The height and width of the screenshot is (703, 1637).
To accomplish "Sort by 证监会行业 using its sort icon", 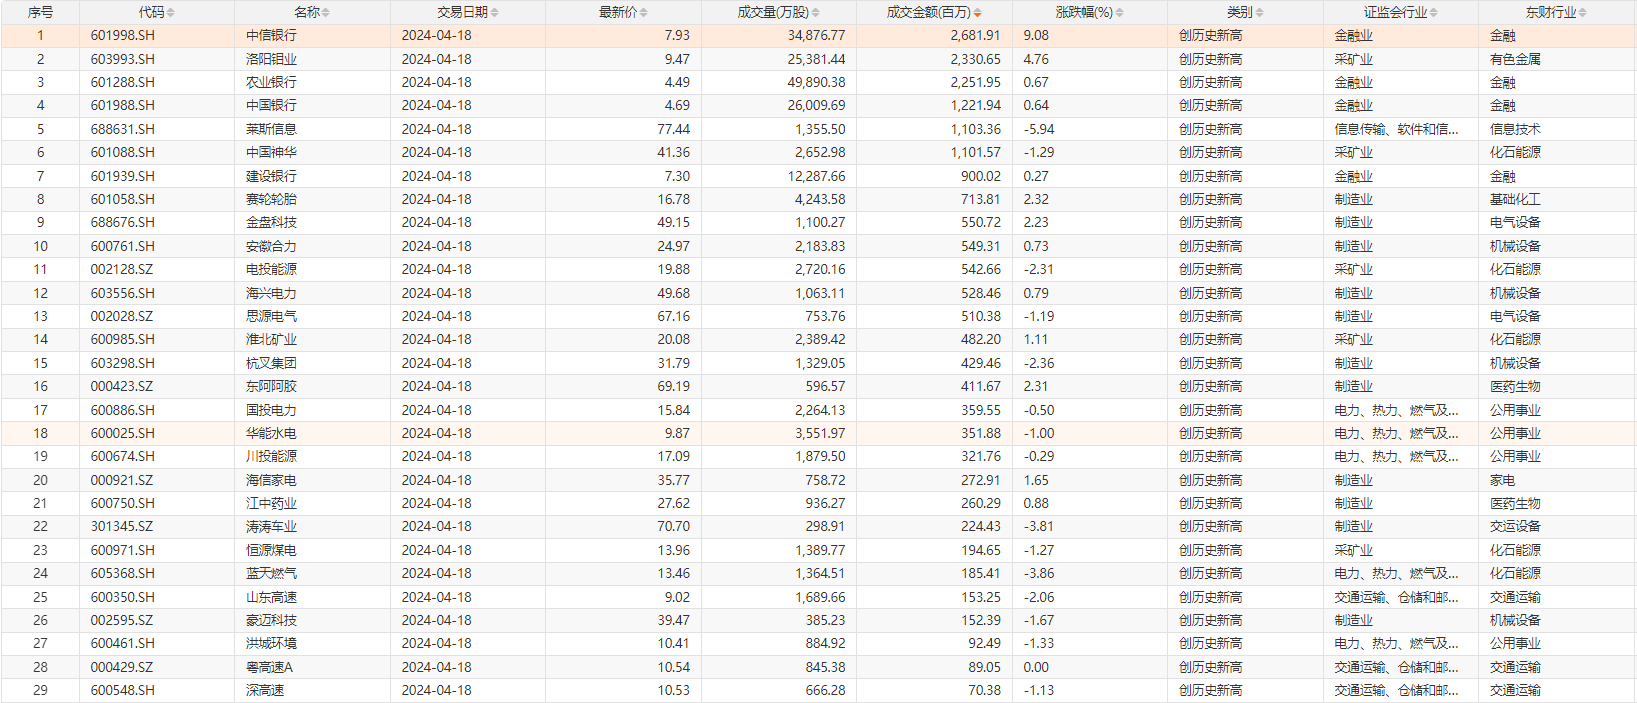I will pyautogui.click(x=1434, y=13).
